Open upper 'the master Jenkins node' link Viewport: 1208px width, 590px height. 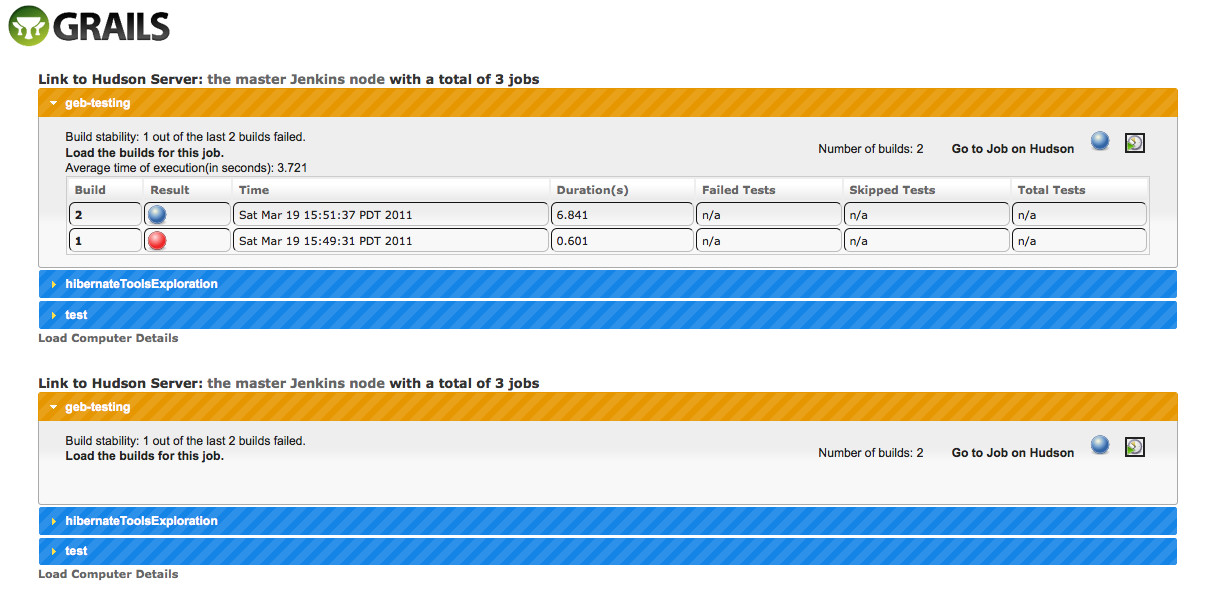coord(296,79)
